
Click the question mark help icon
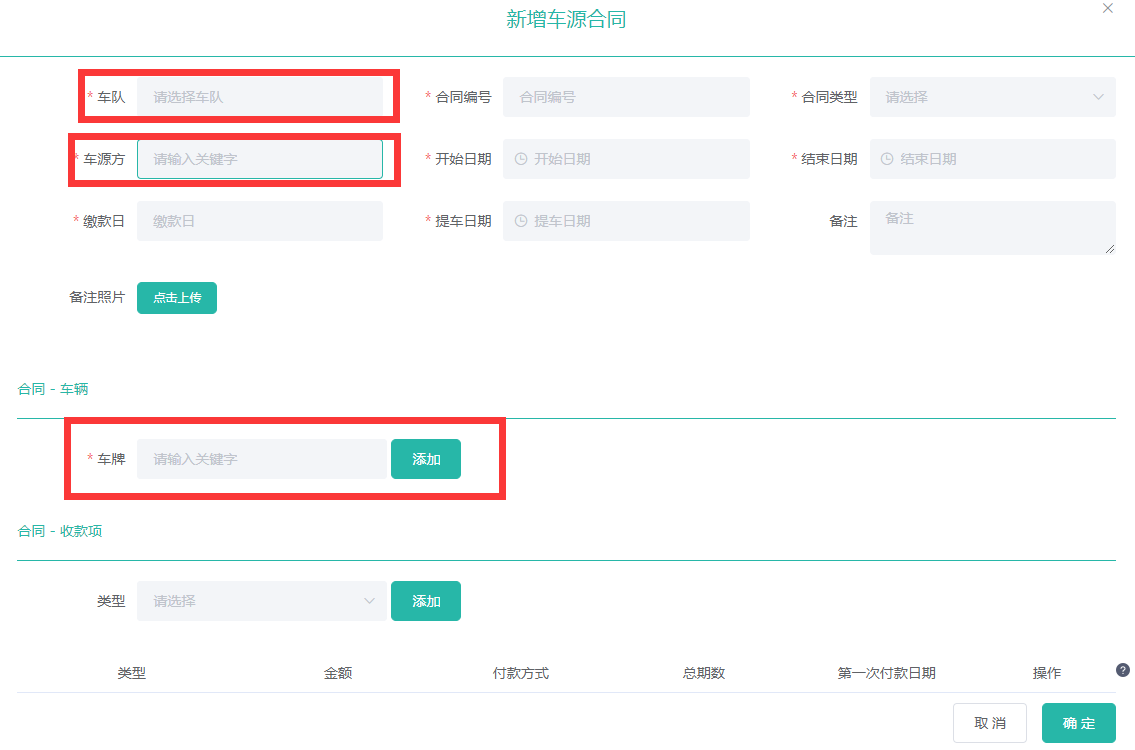(1122, 670)
